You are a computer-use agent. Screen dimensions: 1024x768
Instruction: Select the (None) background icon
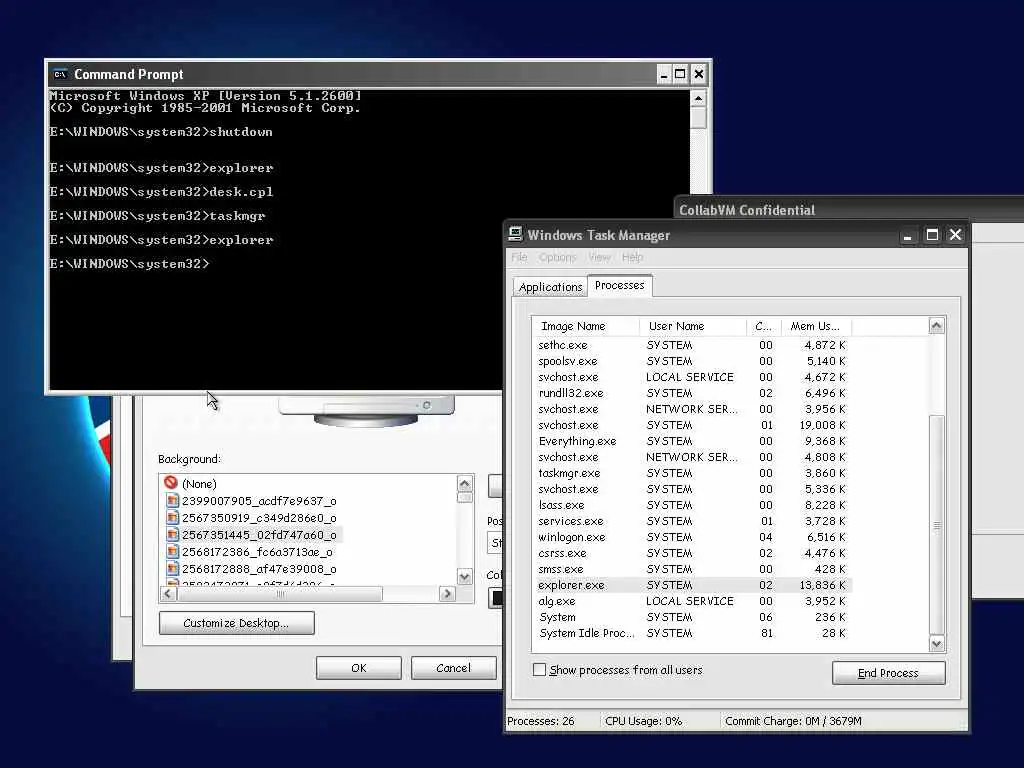point(171,483)
